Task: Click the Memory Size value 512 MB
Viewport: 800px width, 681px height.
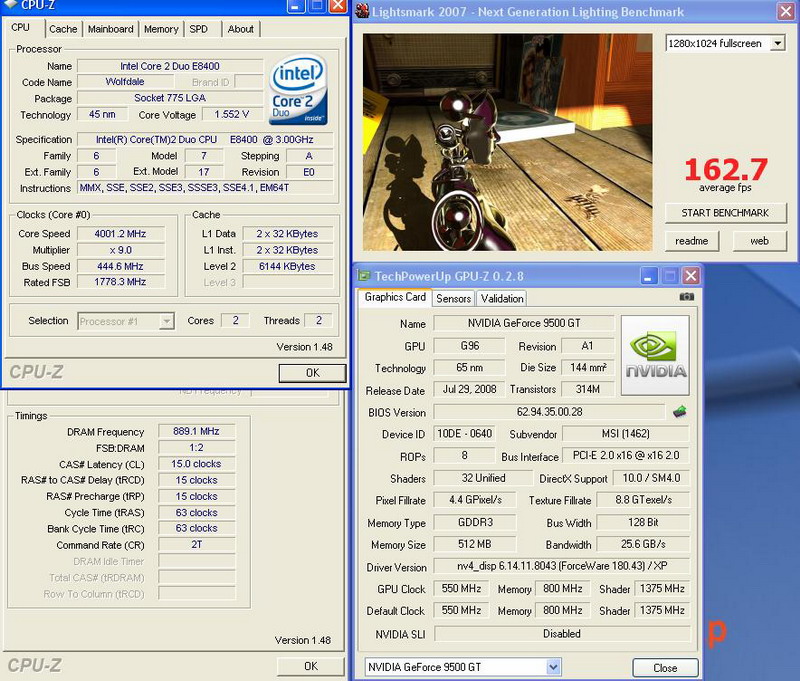Action: [x=474, y=544]
